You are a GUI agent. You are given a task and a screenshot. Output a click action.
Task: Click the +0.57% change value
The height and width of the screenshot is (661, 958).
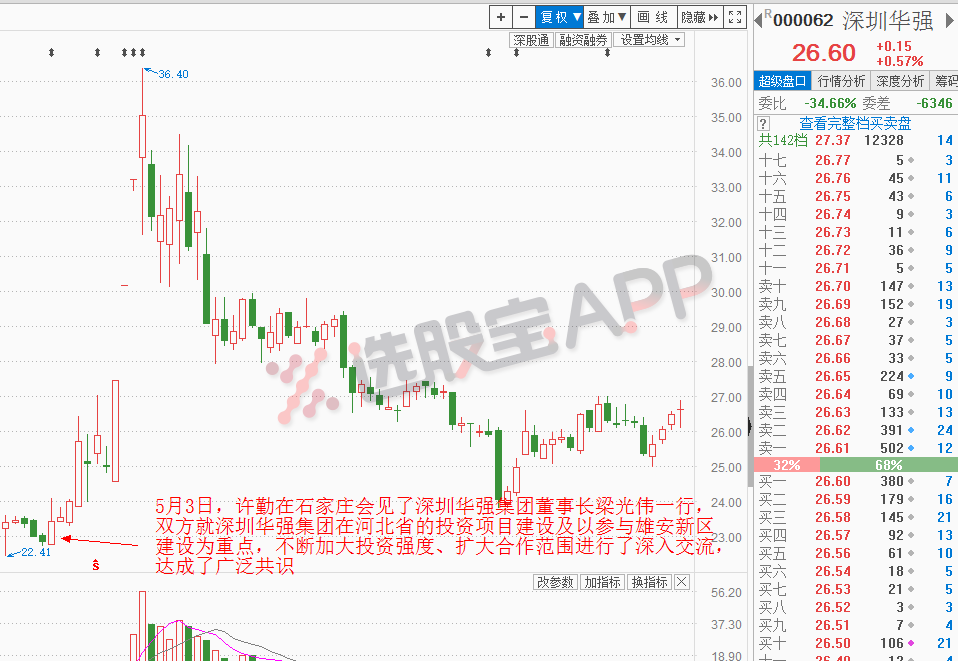[899, 61]
